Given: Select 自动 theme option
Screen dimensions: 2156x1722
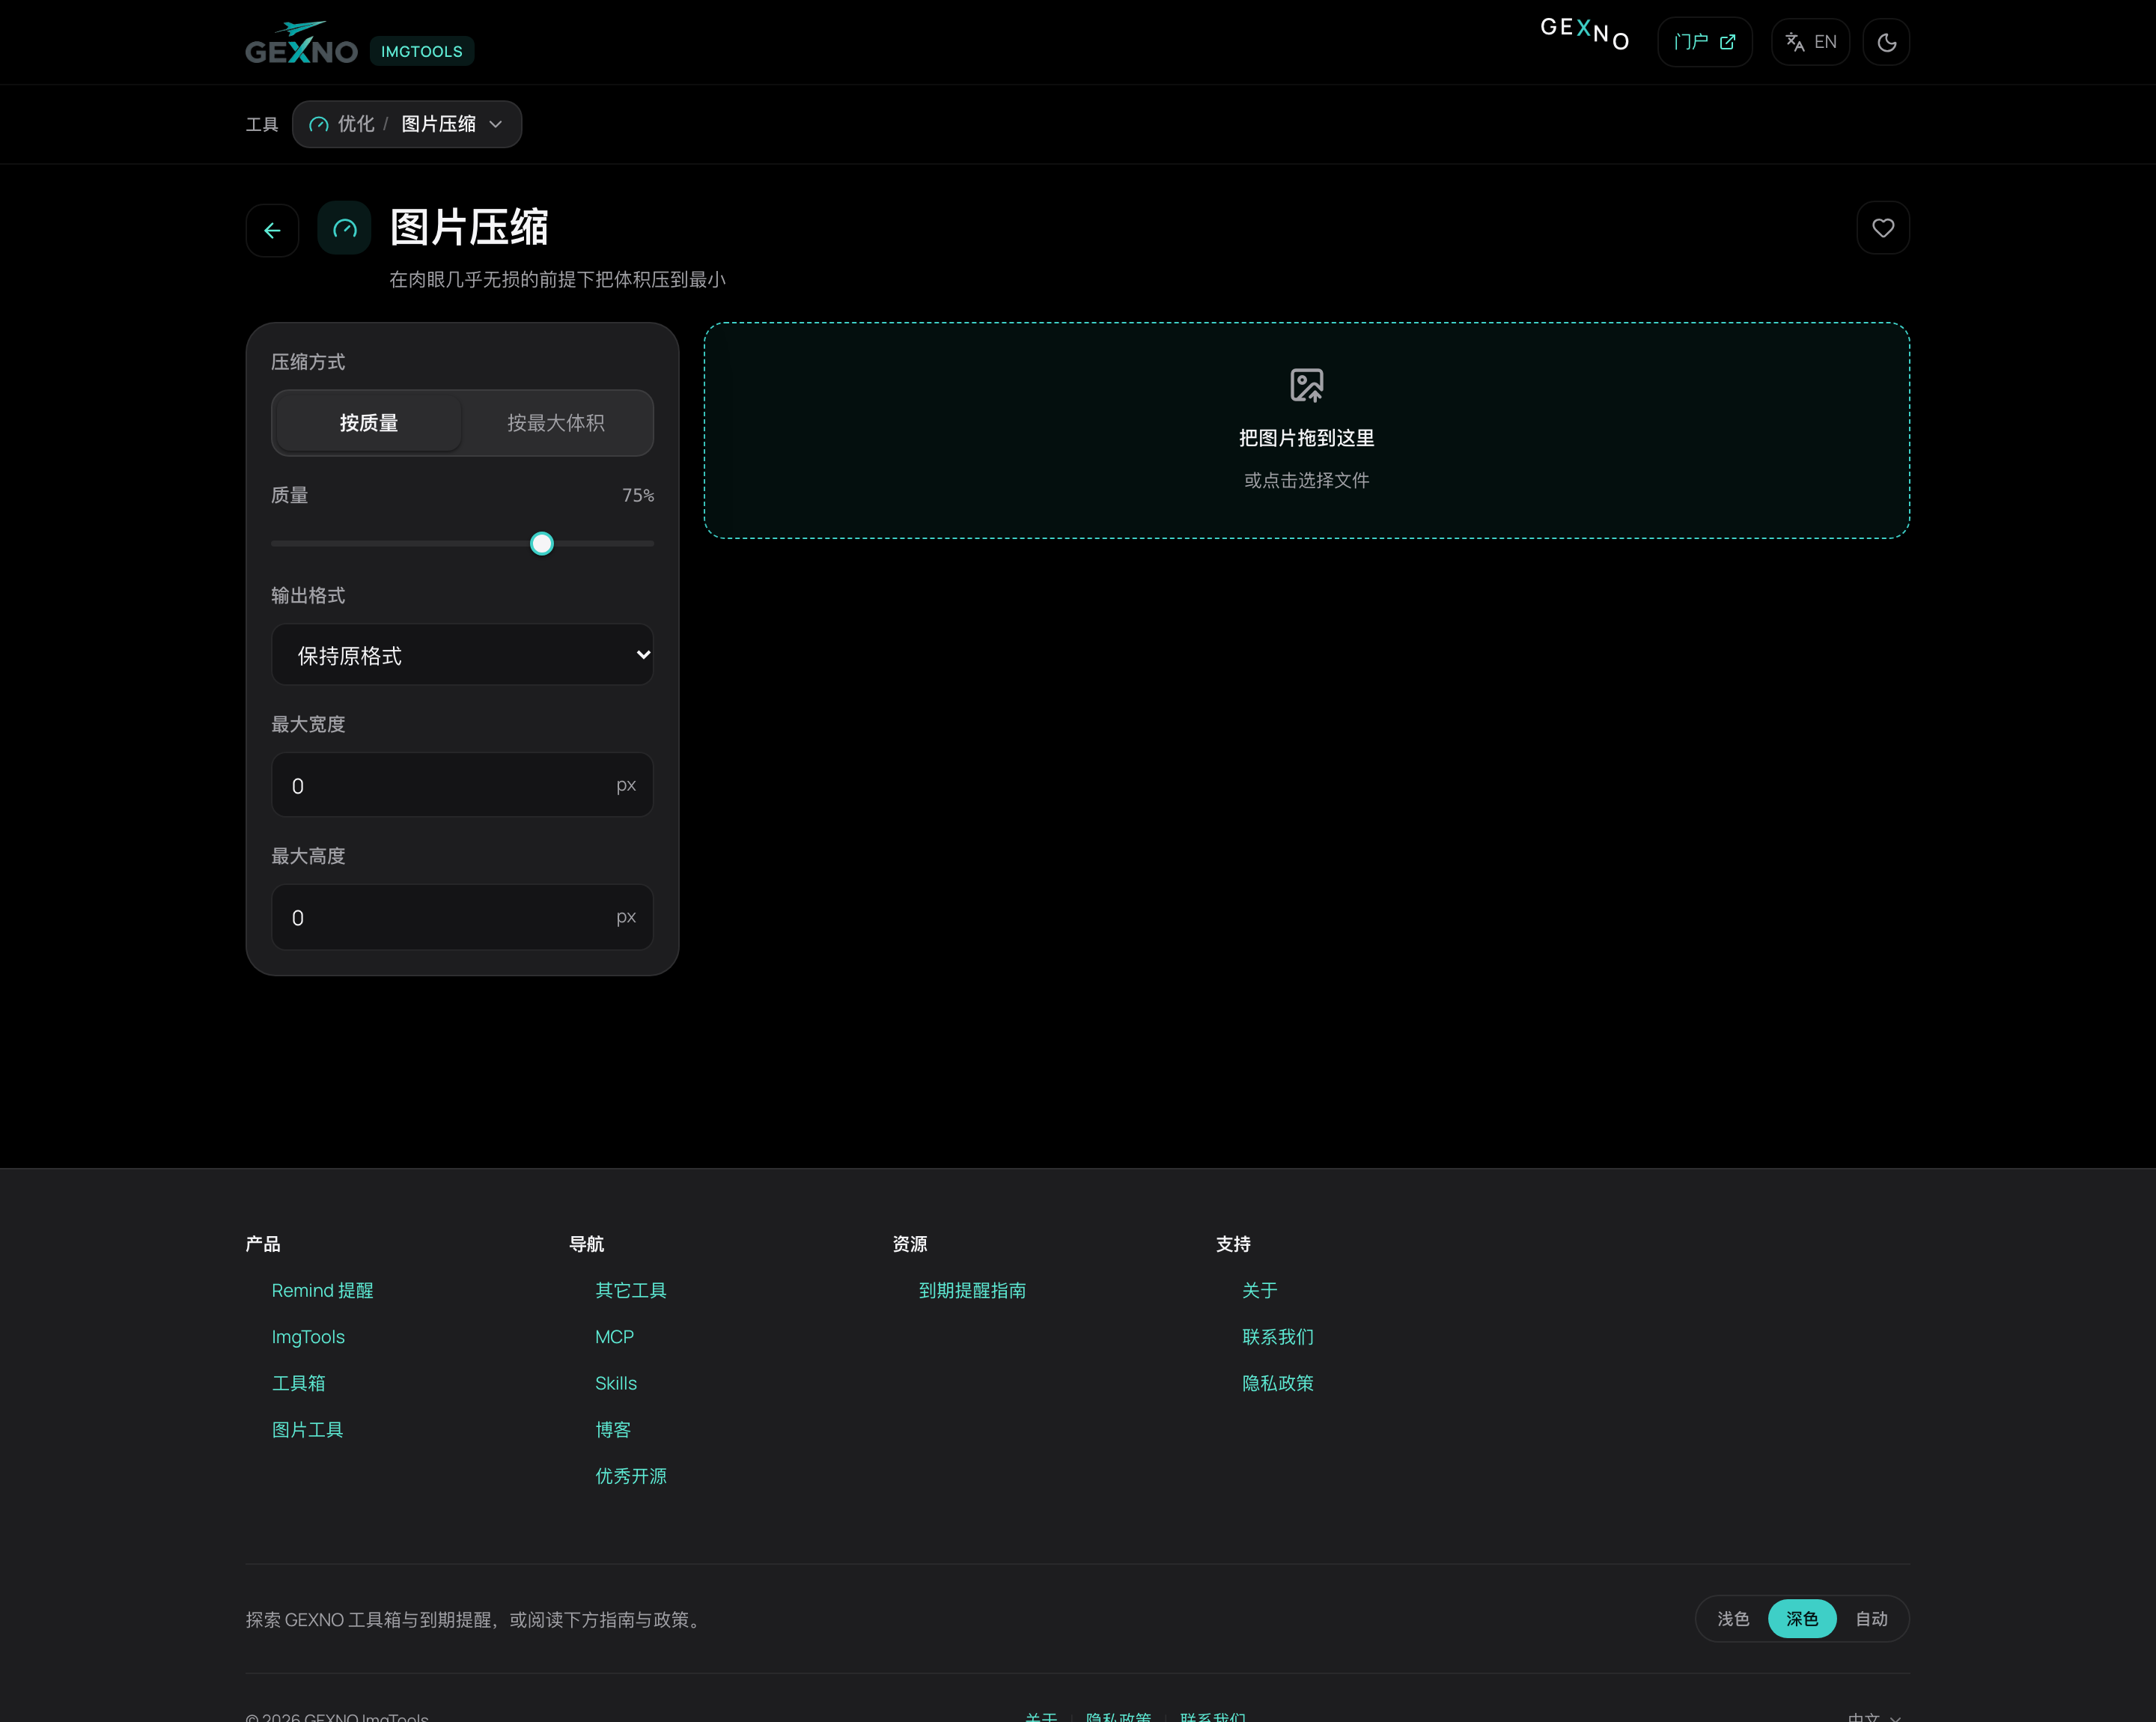Looking at the screenshot, I should pos(1871,1618).
